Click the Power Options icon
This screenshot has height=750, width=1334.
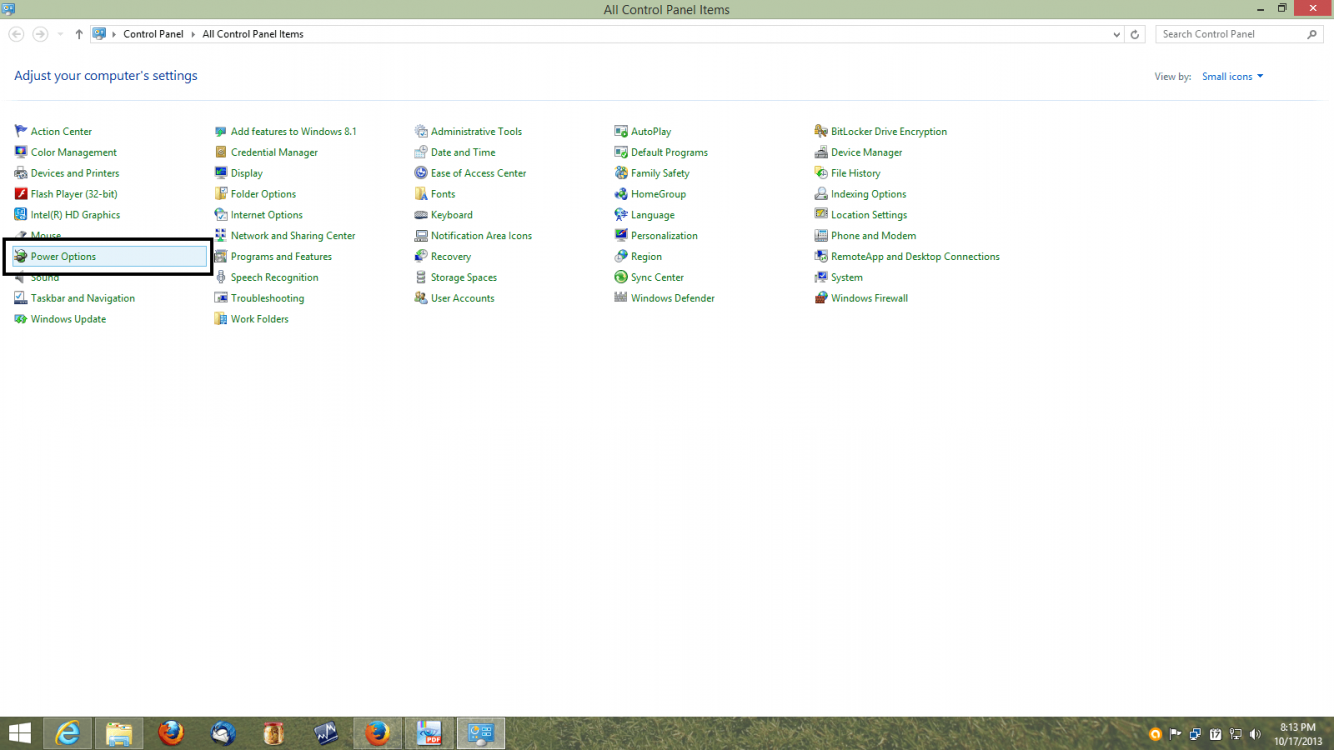[21, 257]
